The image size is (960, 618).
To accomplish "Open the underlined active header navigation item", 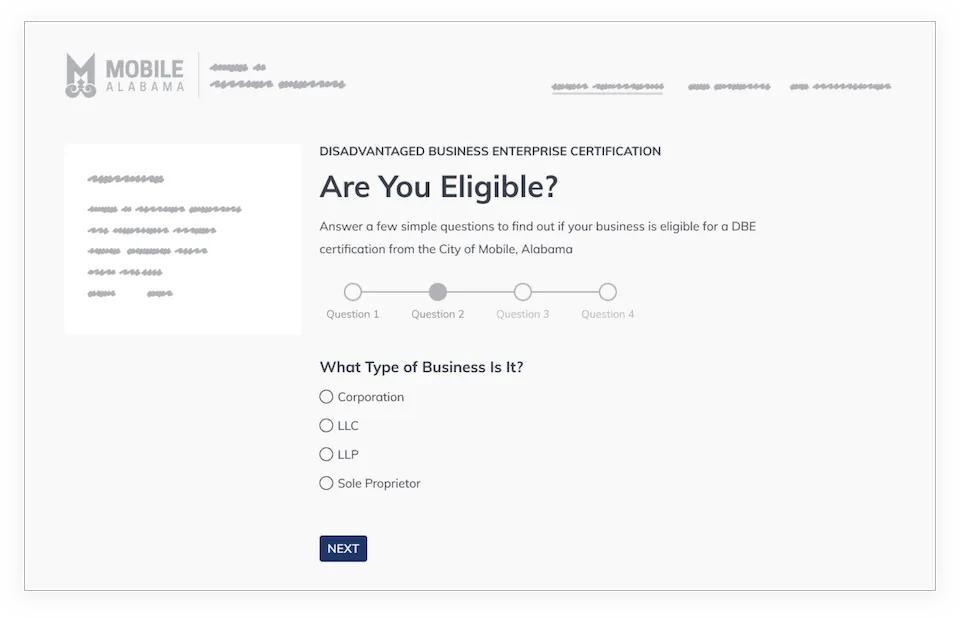I will coord(607,87).
